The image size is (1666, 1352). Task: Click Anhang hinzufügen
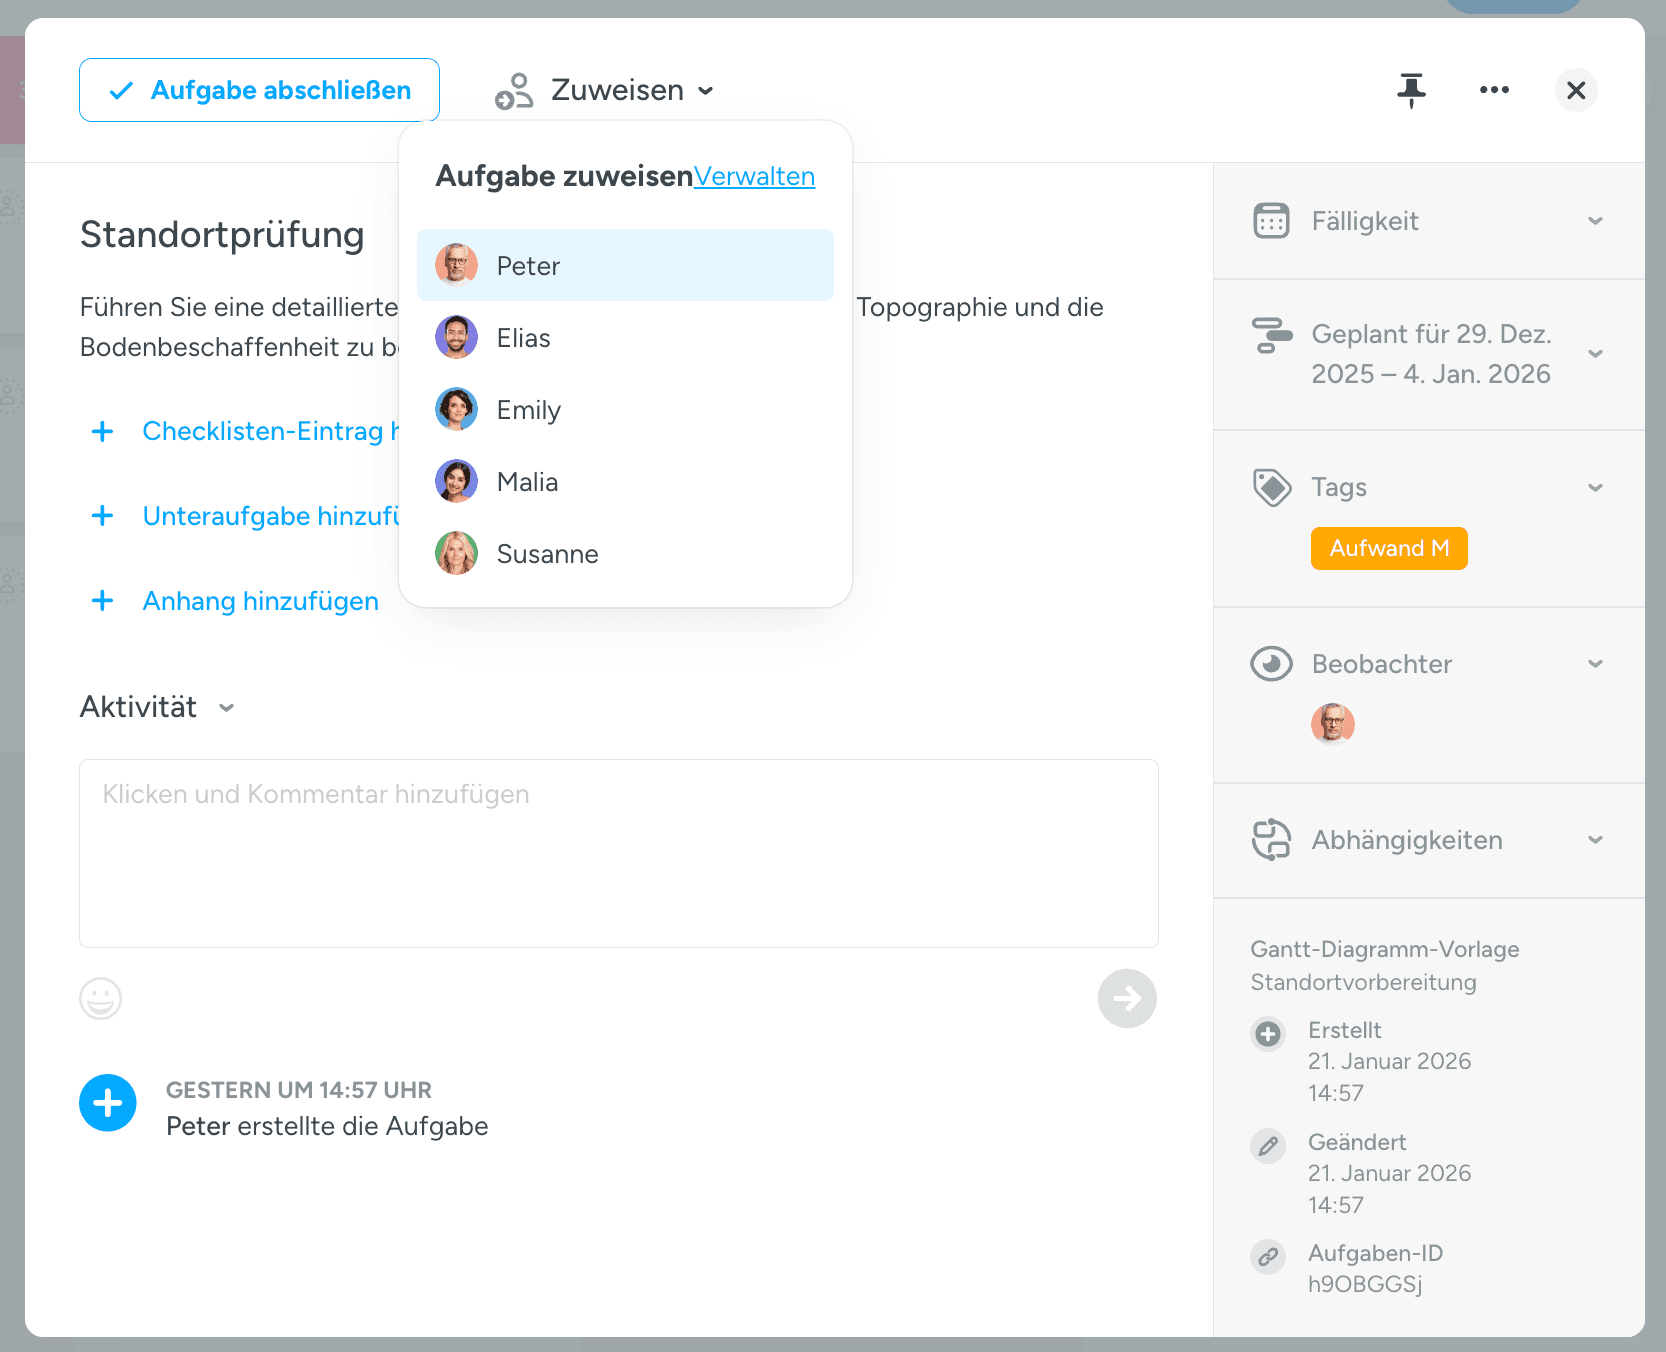pos(260,601)
